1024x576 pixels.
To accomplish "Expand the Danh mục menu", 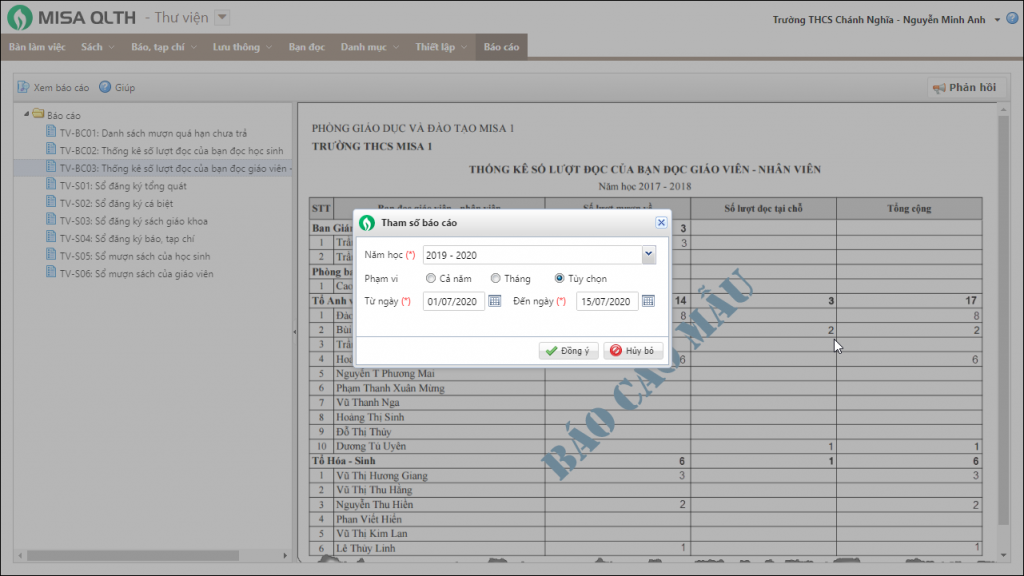I will pyautogui.click(x=396, y=47).
